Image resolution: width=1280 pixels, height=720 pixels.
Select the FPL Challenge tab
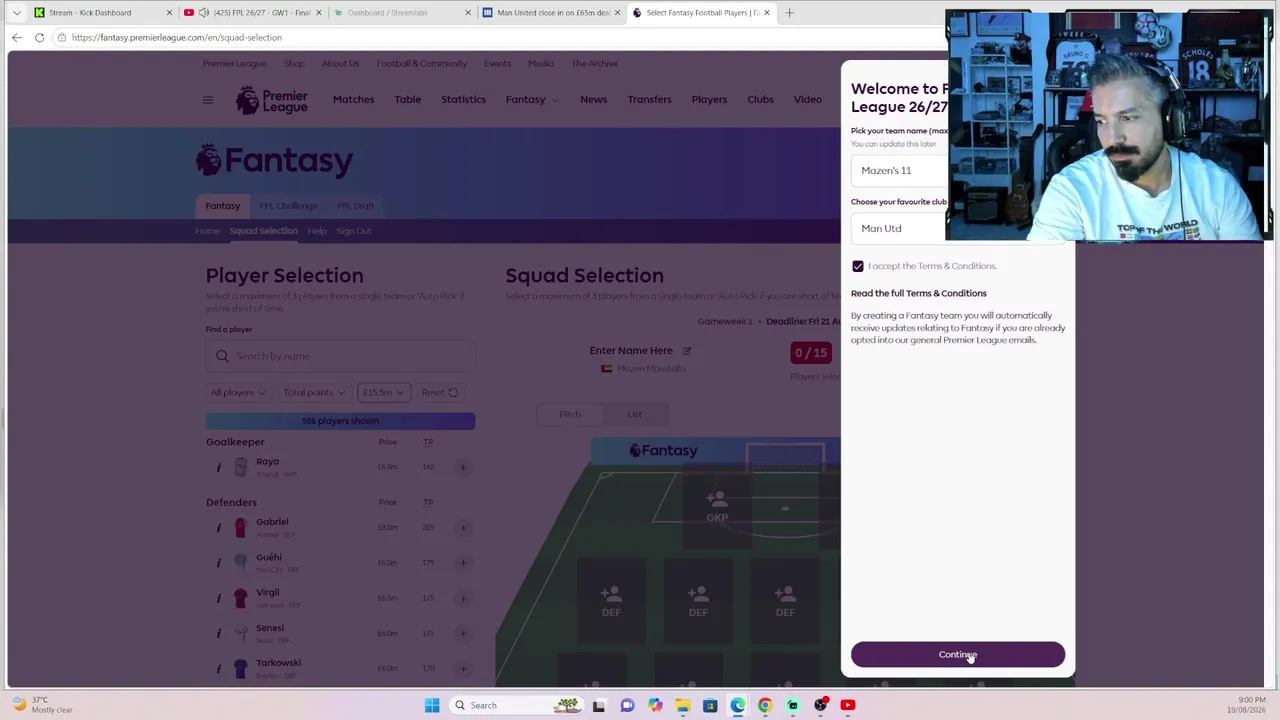pyautogui.click(x=288, y=206)
